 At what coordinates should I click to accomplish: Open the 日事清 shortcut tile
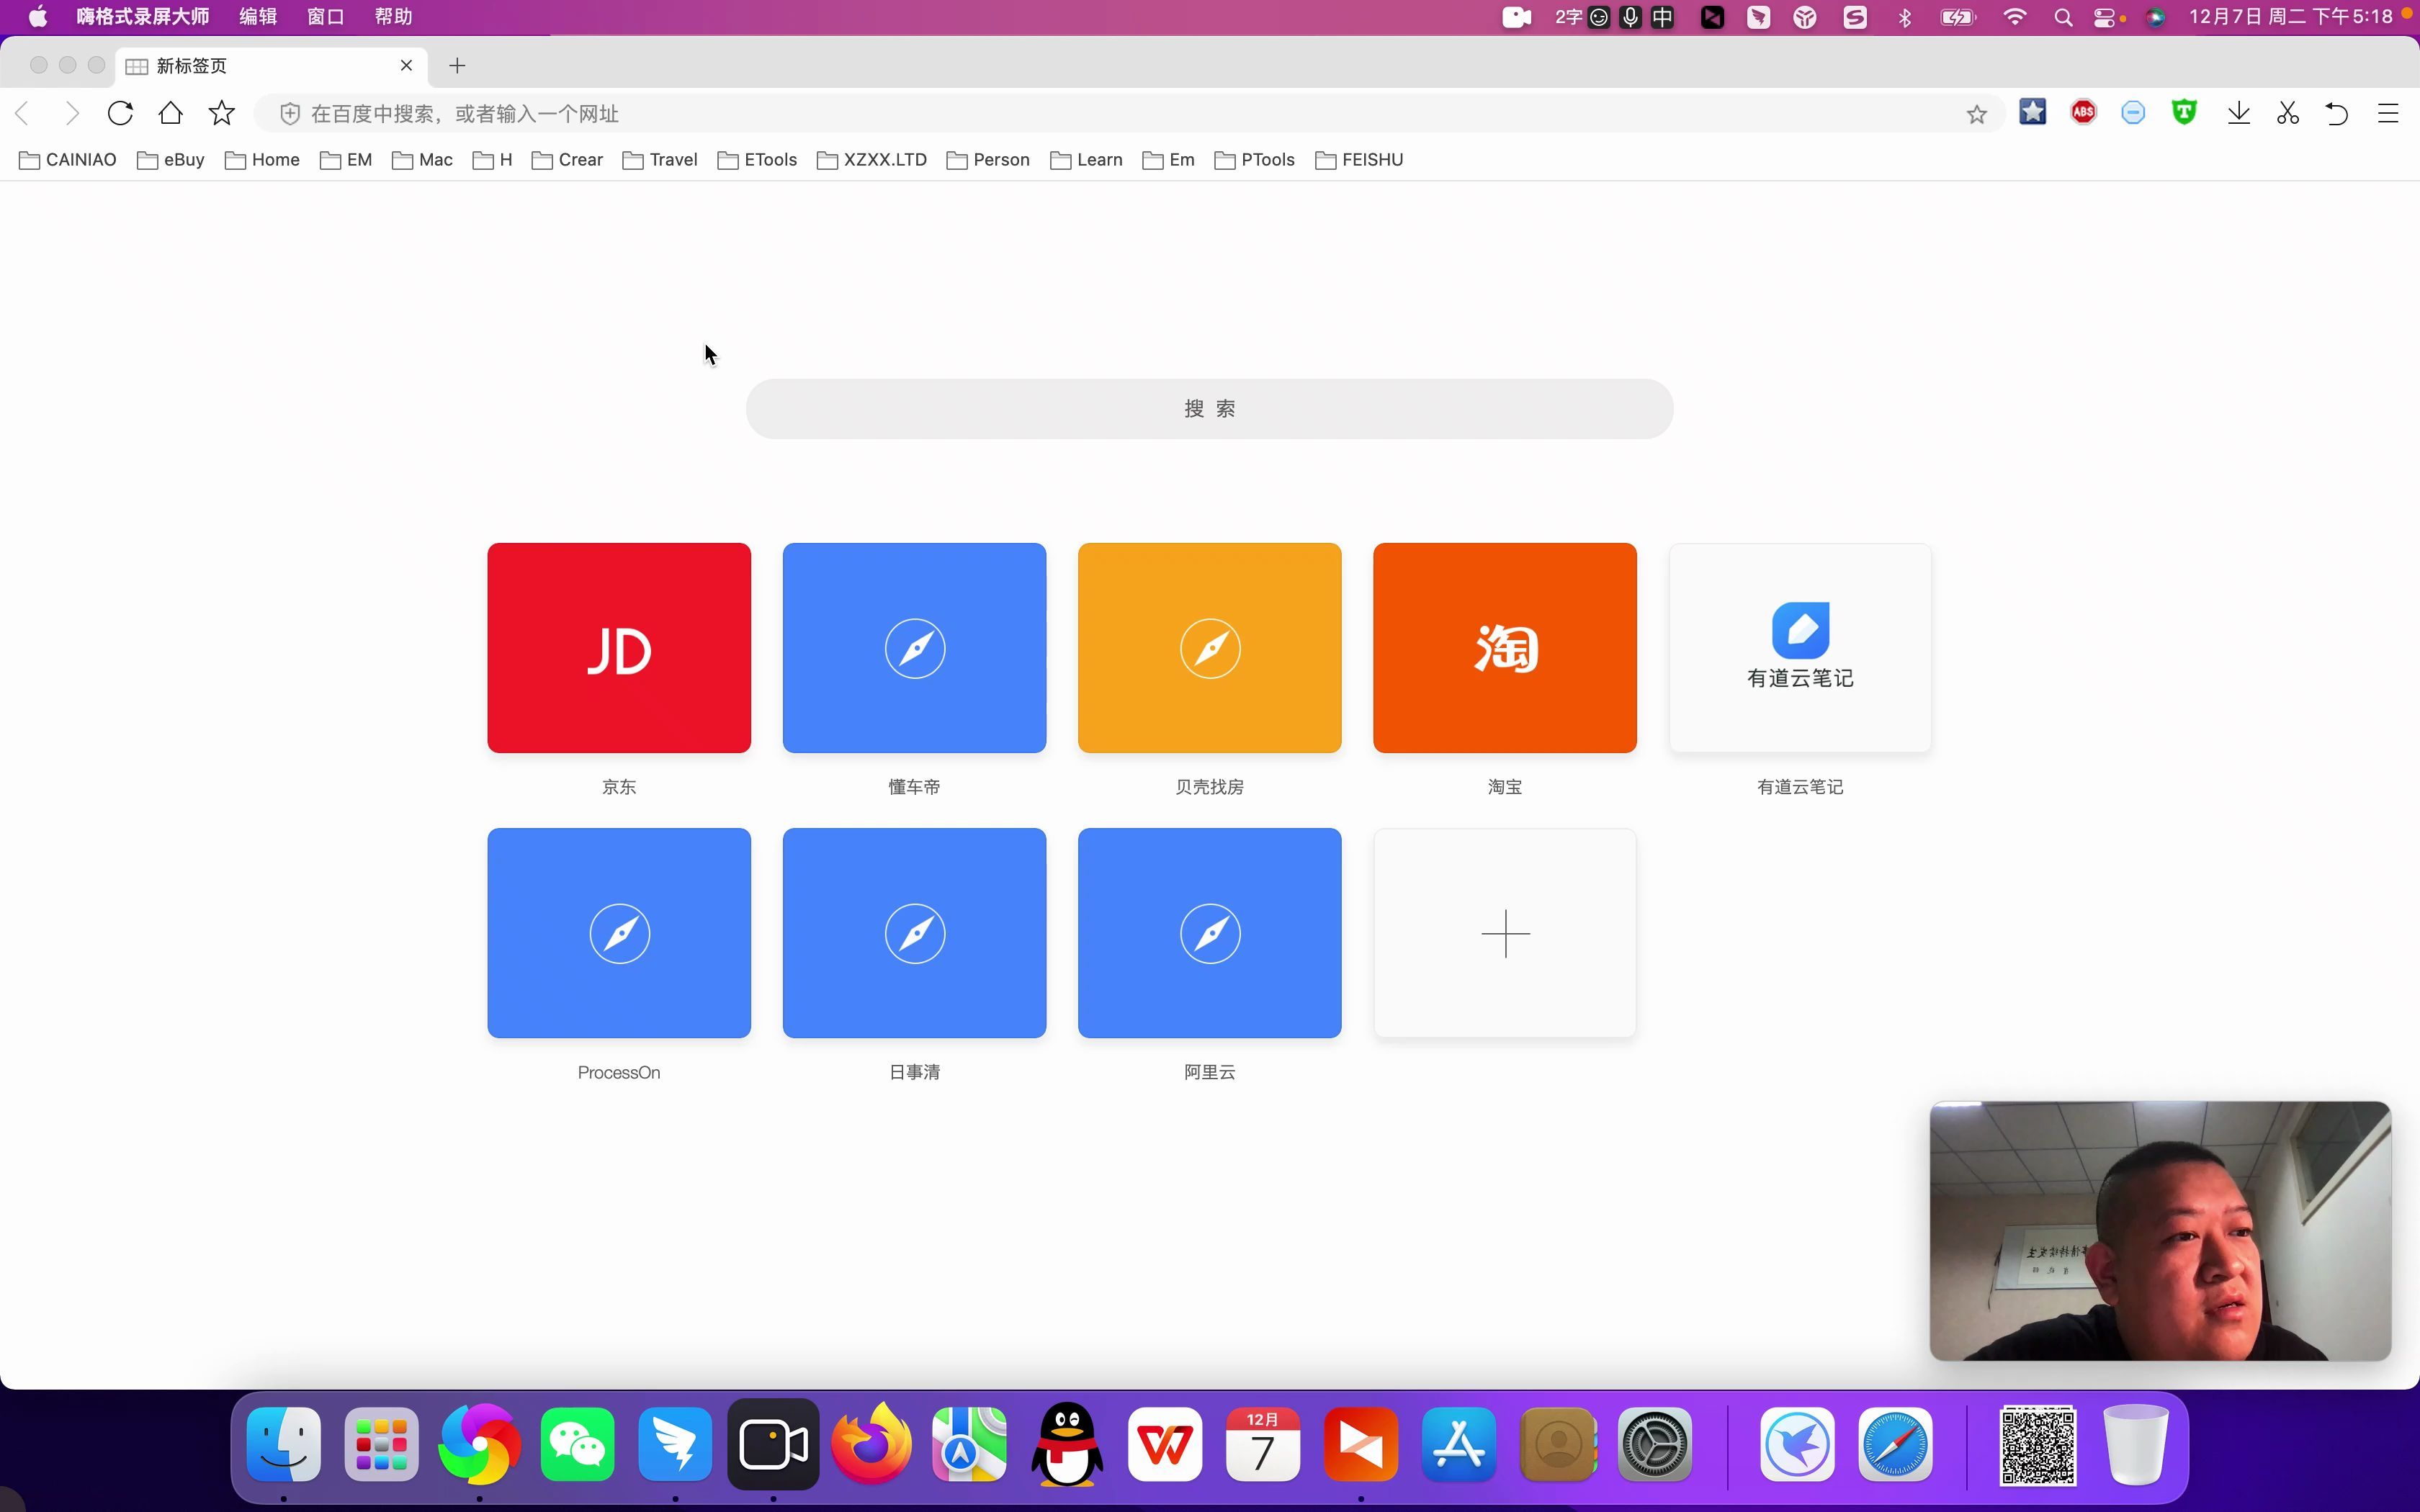914,933
